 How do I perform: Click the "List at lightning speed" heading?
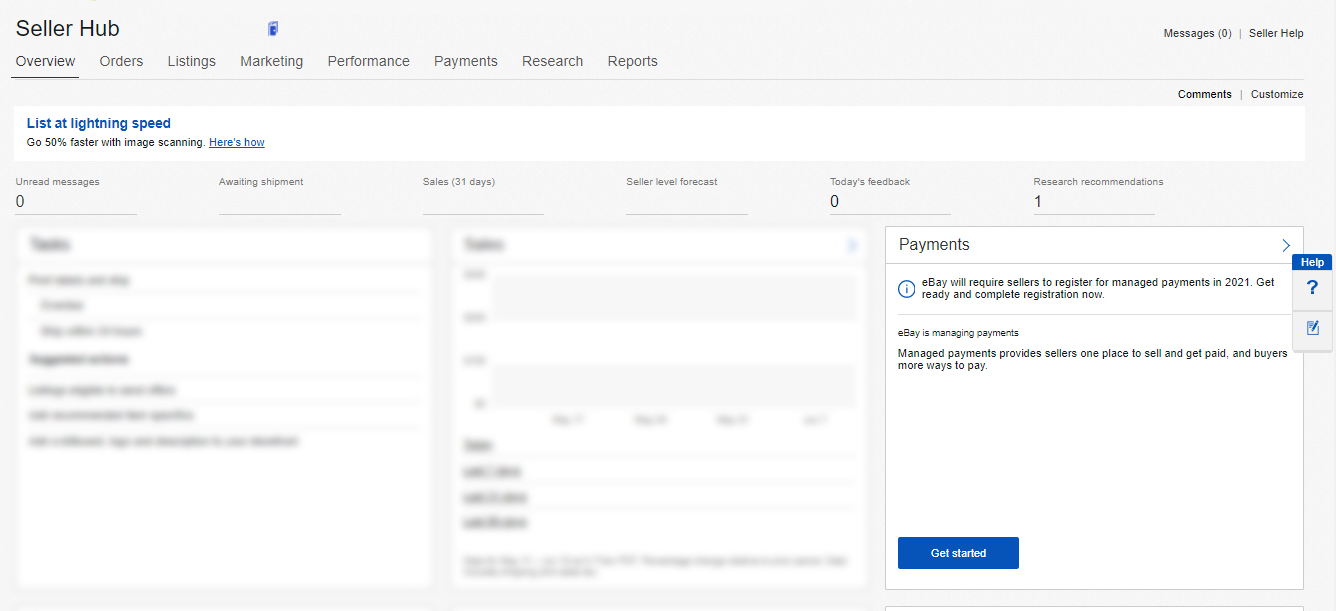click(99, 123)
